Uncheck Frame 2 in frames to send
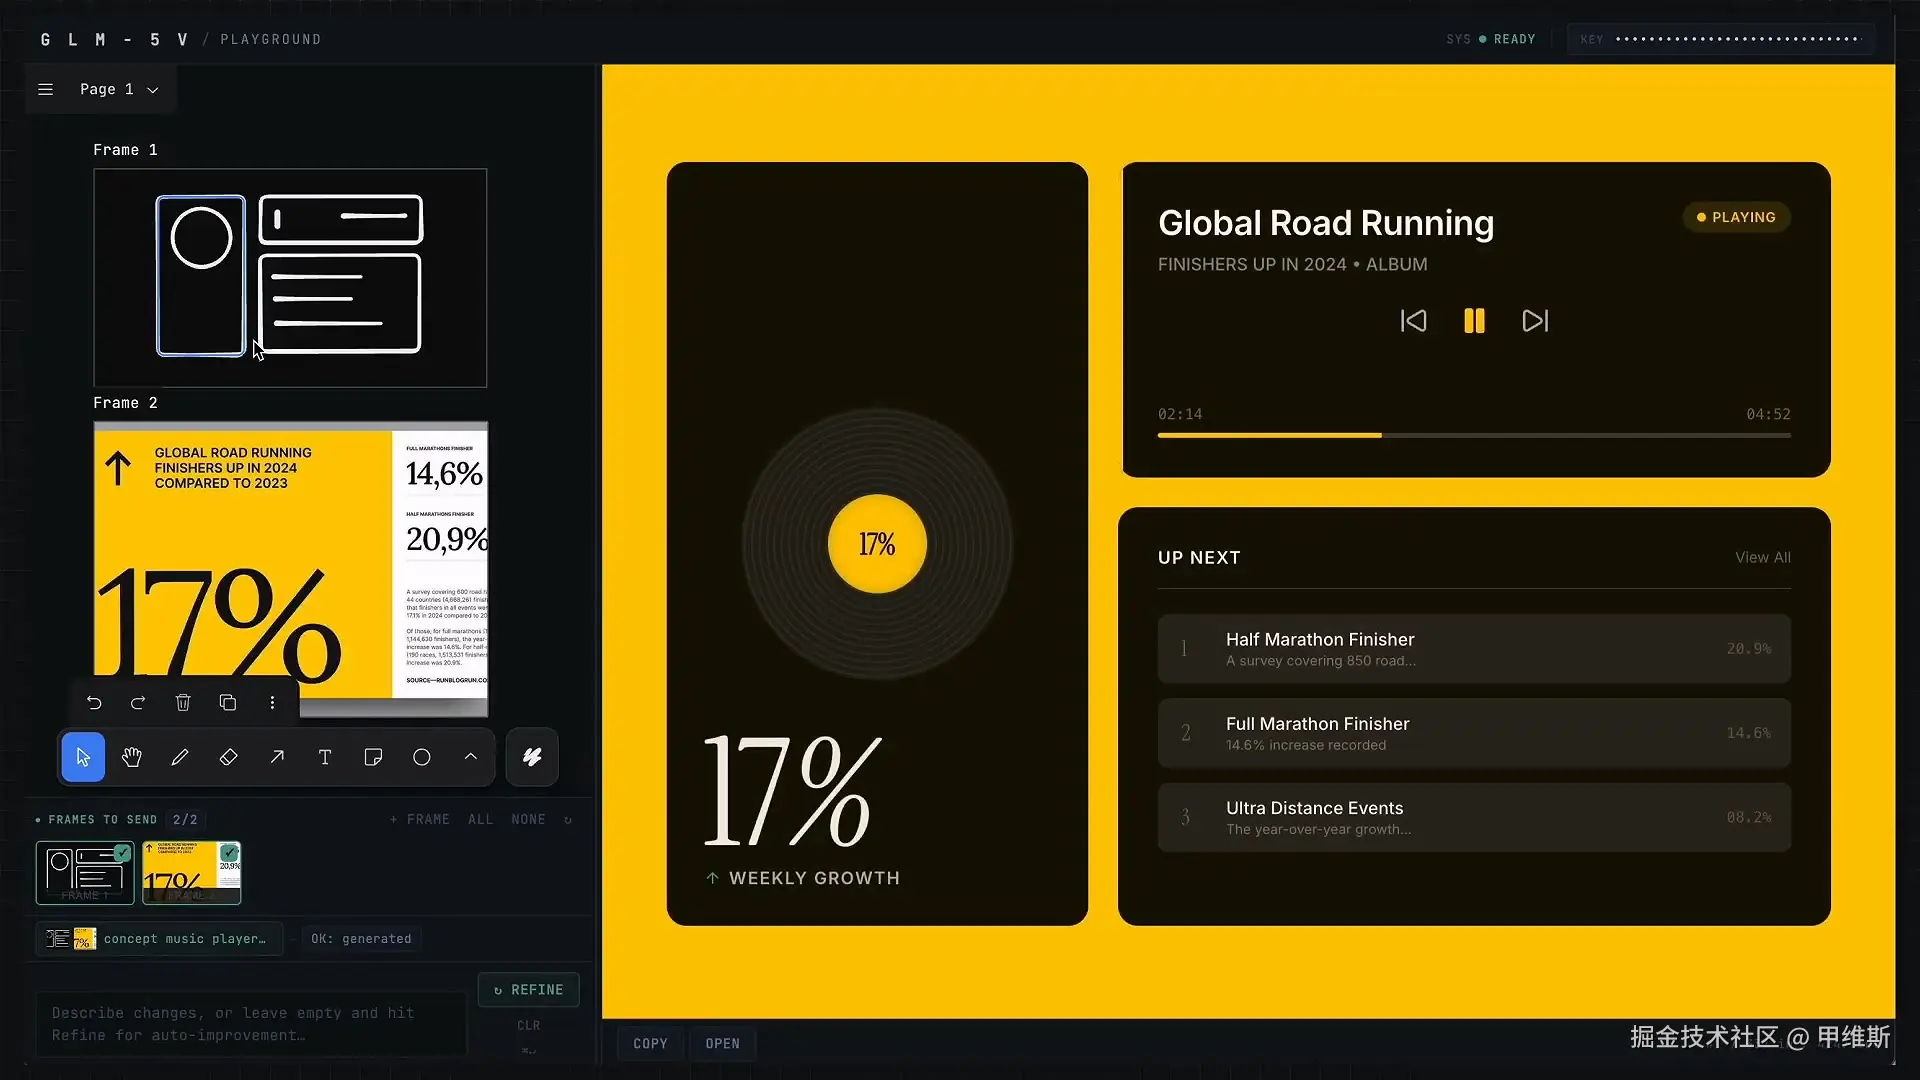Screen dimensions: 1920x1080 tap(229, 853)
